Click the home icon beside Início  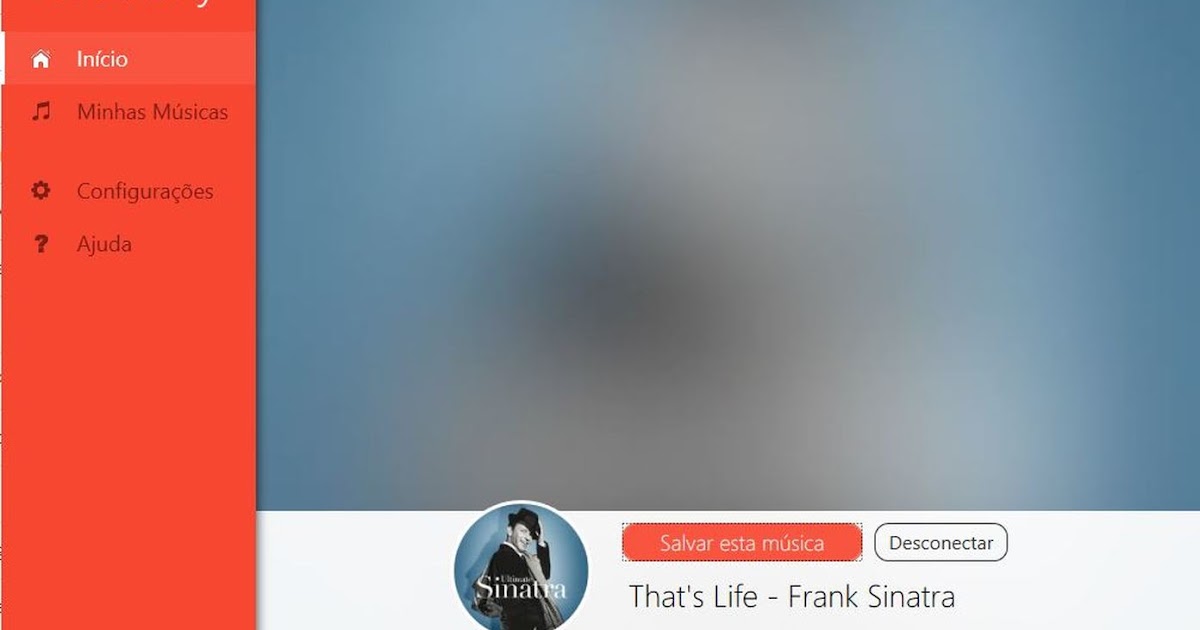(x=41, y=59)
